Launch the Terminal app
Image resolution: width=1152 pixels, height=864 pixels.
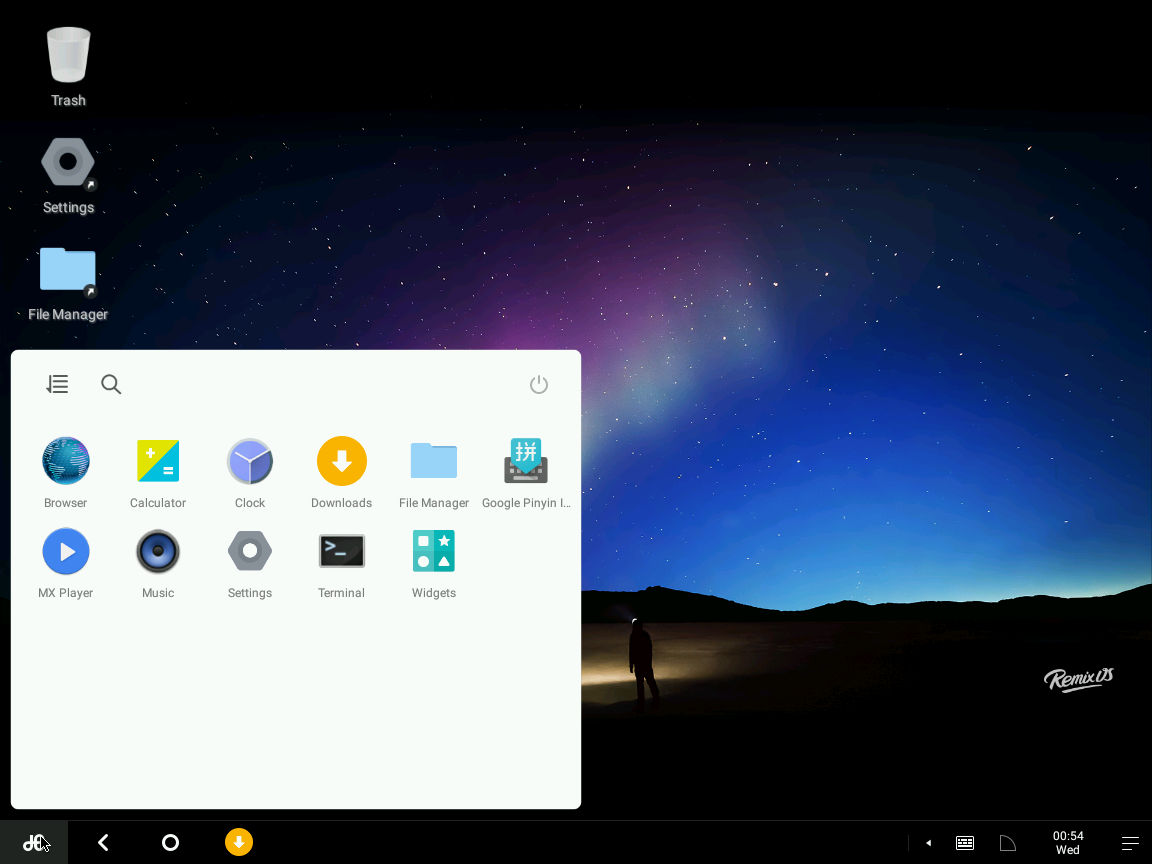[341, 551]
